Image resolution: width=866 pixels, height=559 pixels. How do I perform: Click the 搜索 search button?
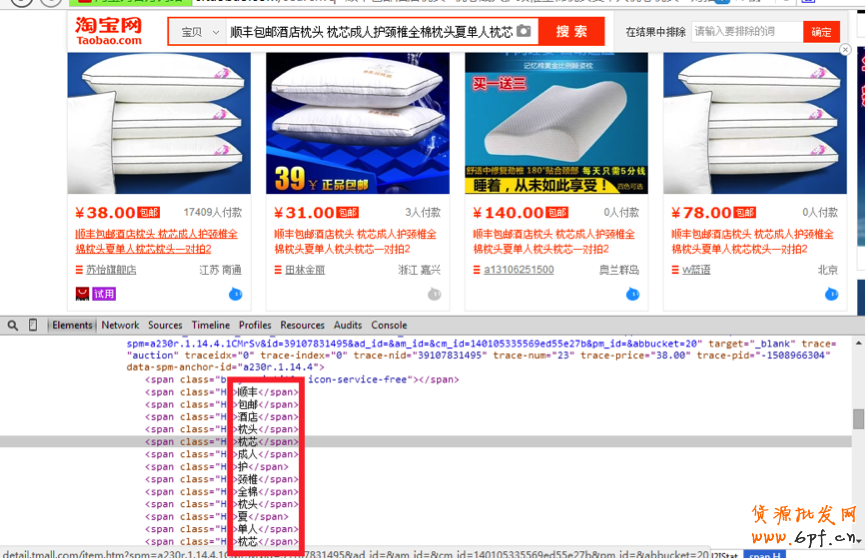tap(571, 31)
